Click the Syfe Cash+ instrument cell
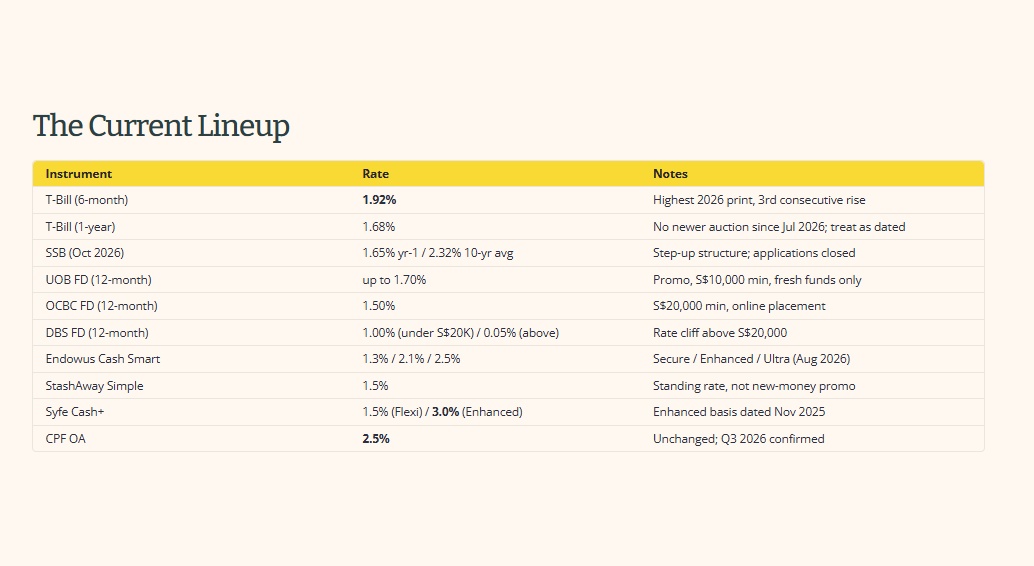Screen dimensions: 1034x566 point(75,412)
